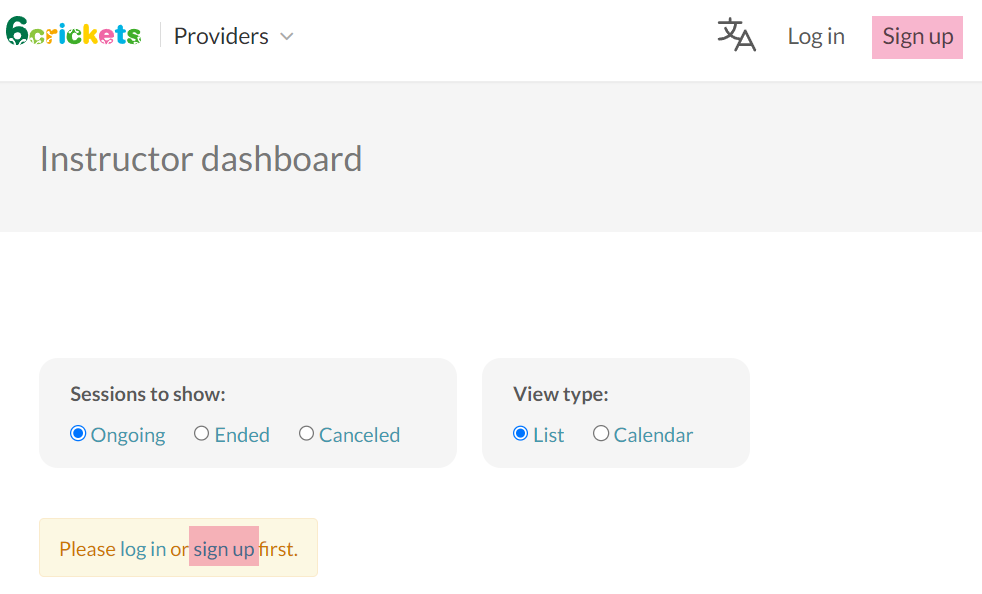Click the Instructor dashboard heading
This screenshot has width=982, height=594.
click(x=201, y=159)
